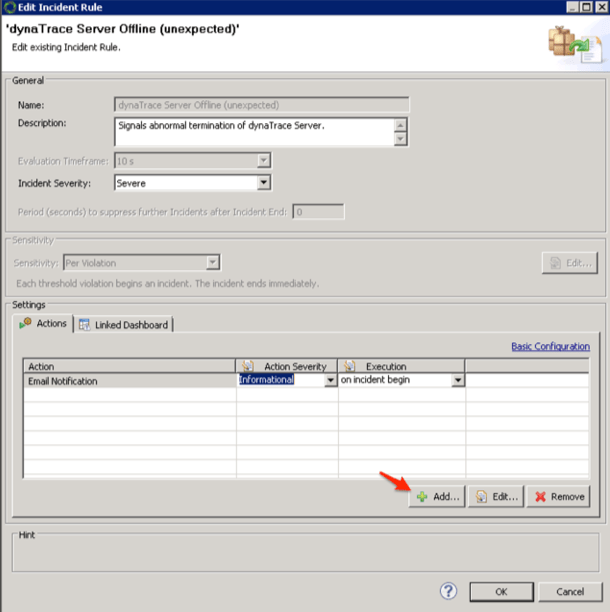Image resolution: width=610 pixels, height=612 pixels.
Task: Click into the Description text field
Action: [x=253, y=132]
